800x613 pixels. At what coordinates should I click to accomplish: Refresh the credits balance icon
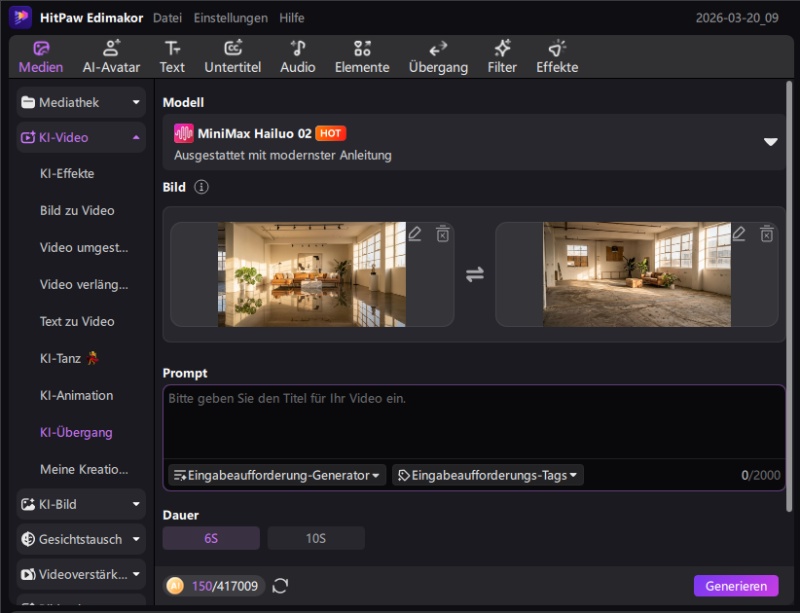(x=280, y=586)
